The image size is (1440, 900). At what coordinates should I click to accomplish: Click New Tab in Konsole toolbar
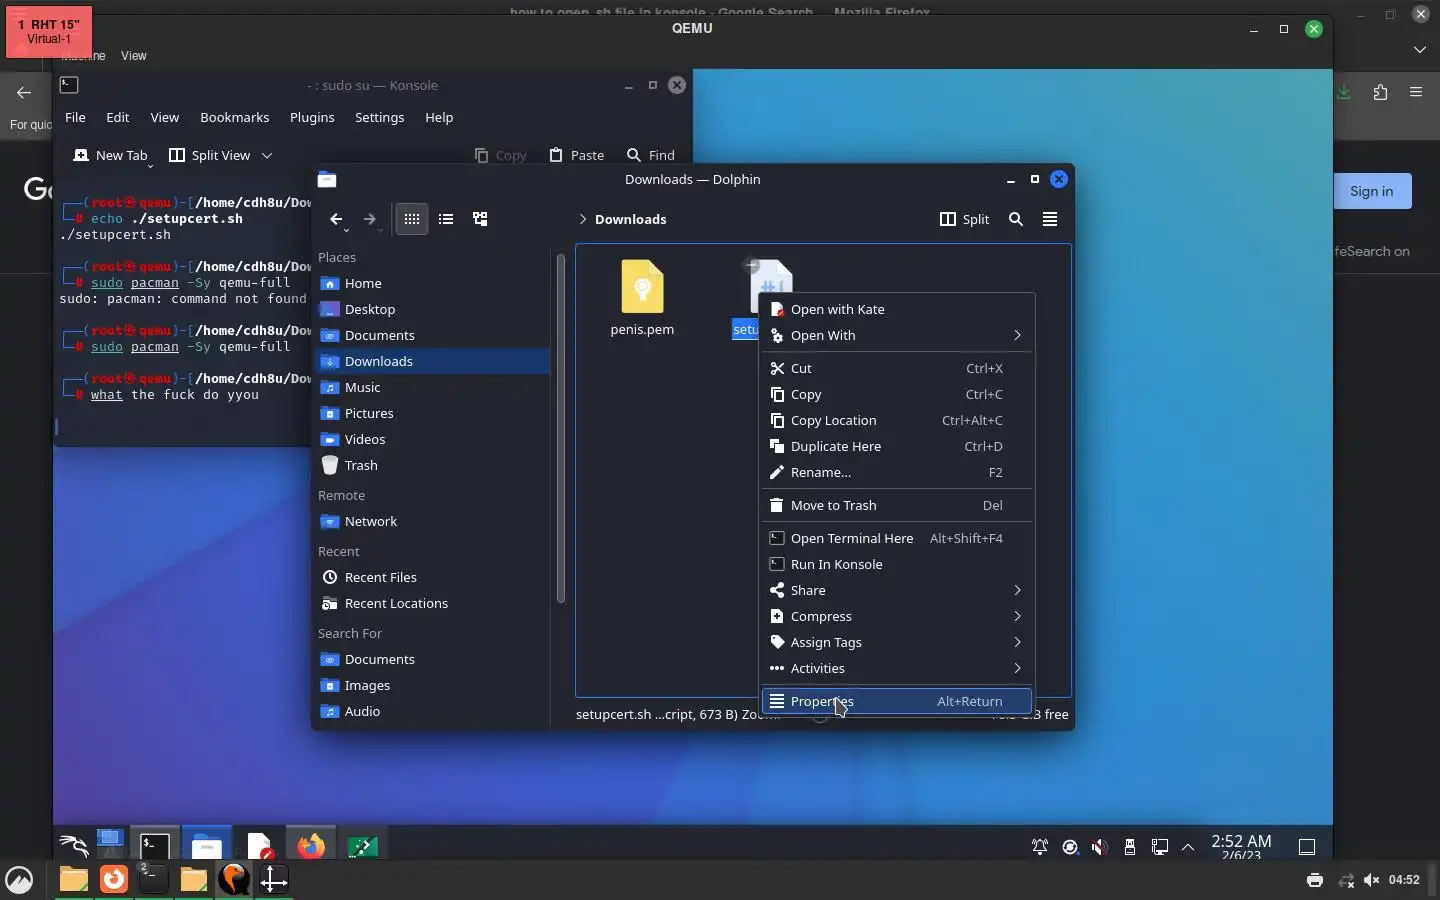tap(110, 155)
